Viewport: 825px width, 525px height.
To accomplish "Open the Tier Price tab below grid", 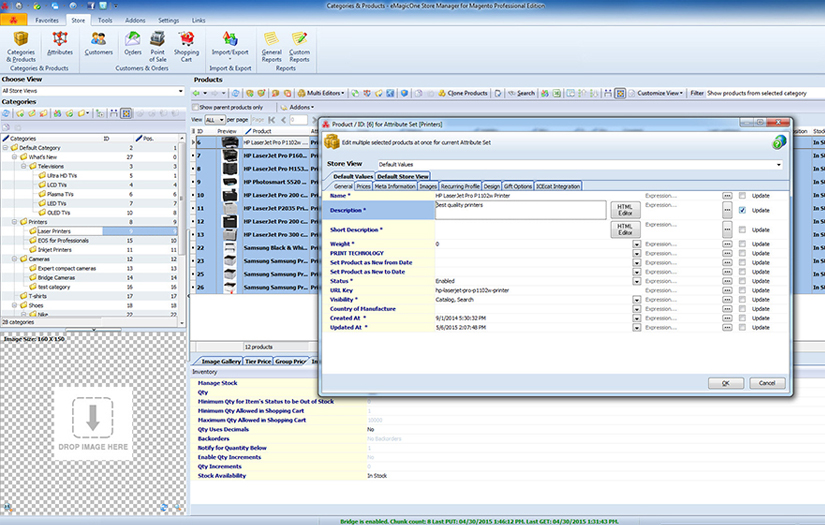I will pos(258,361).
